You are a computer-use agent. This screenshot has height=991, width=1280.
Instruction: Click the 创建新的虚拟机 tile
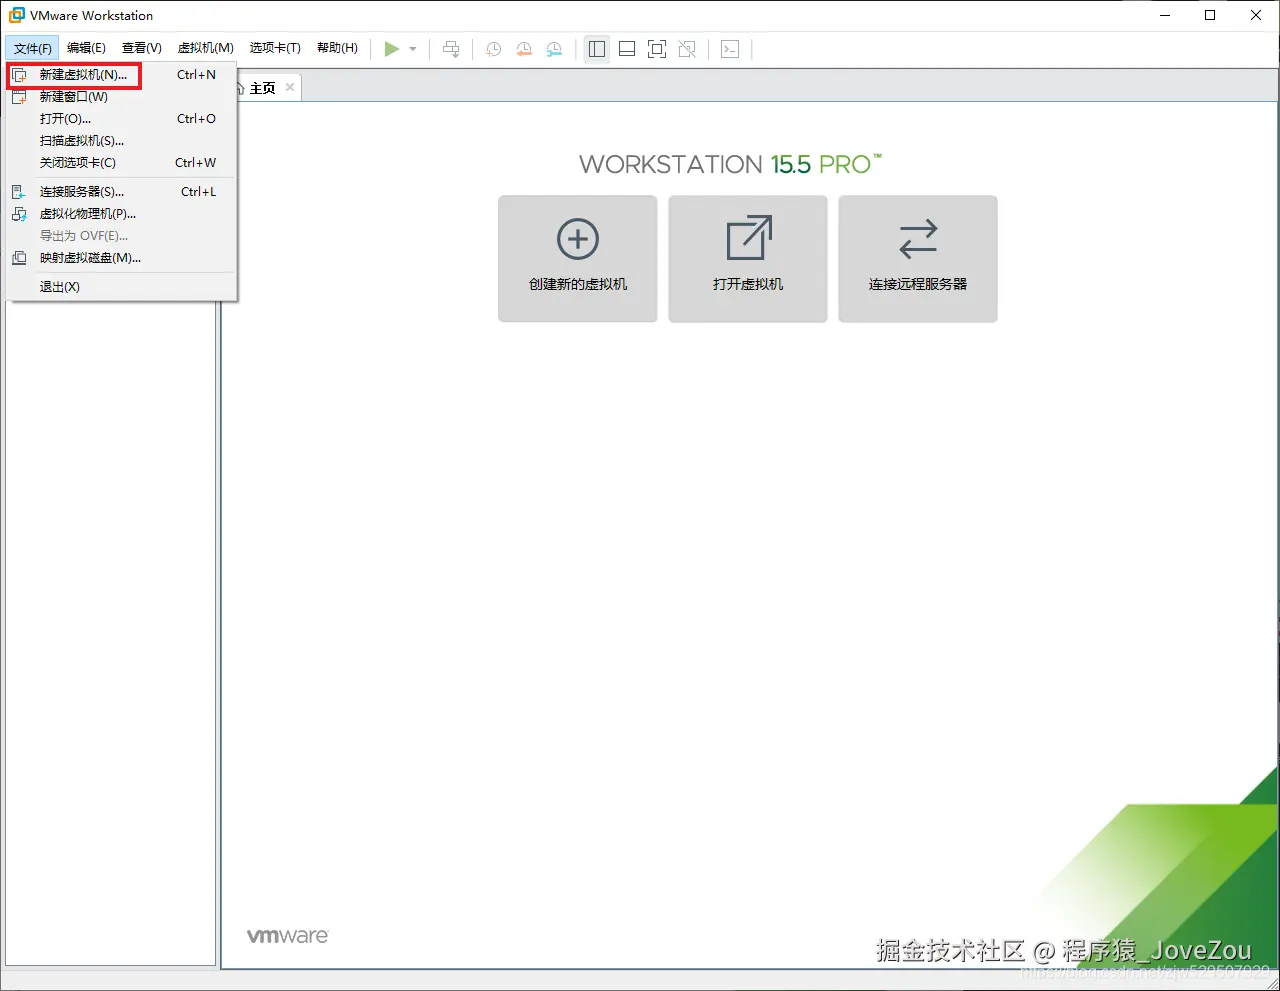(577, 258)
